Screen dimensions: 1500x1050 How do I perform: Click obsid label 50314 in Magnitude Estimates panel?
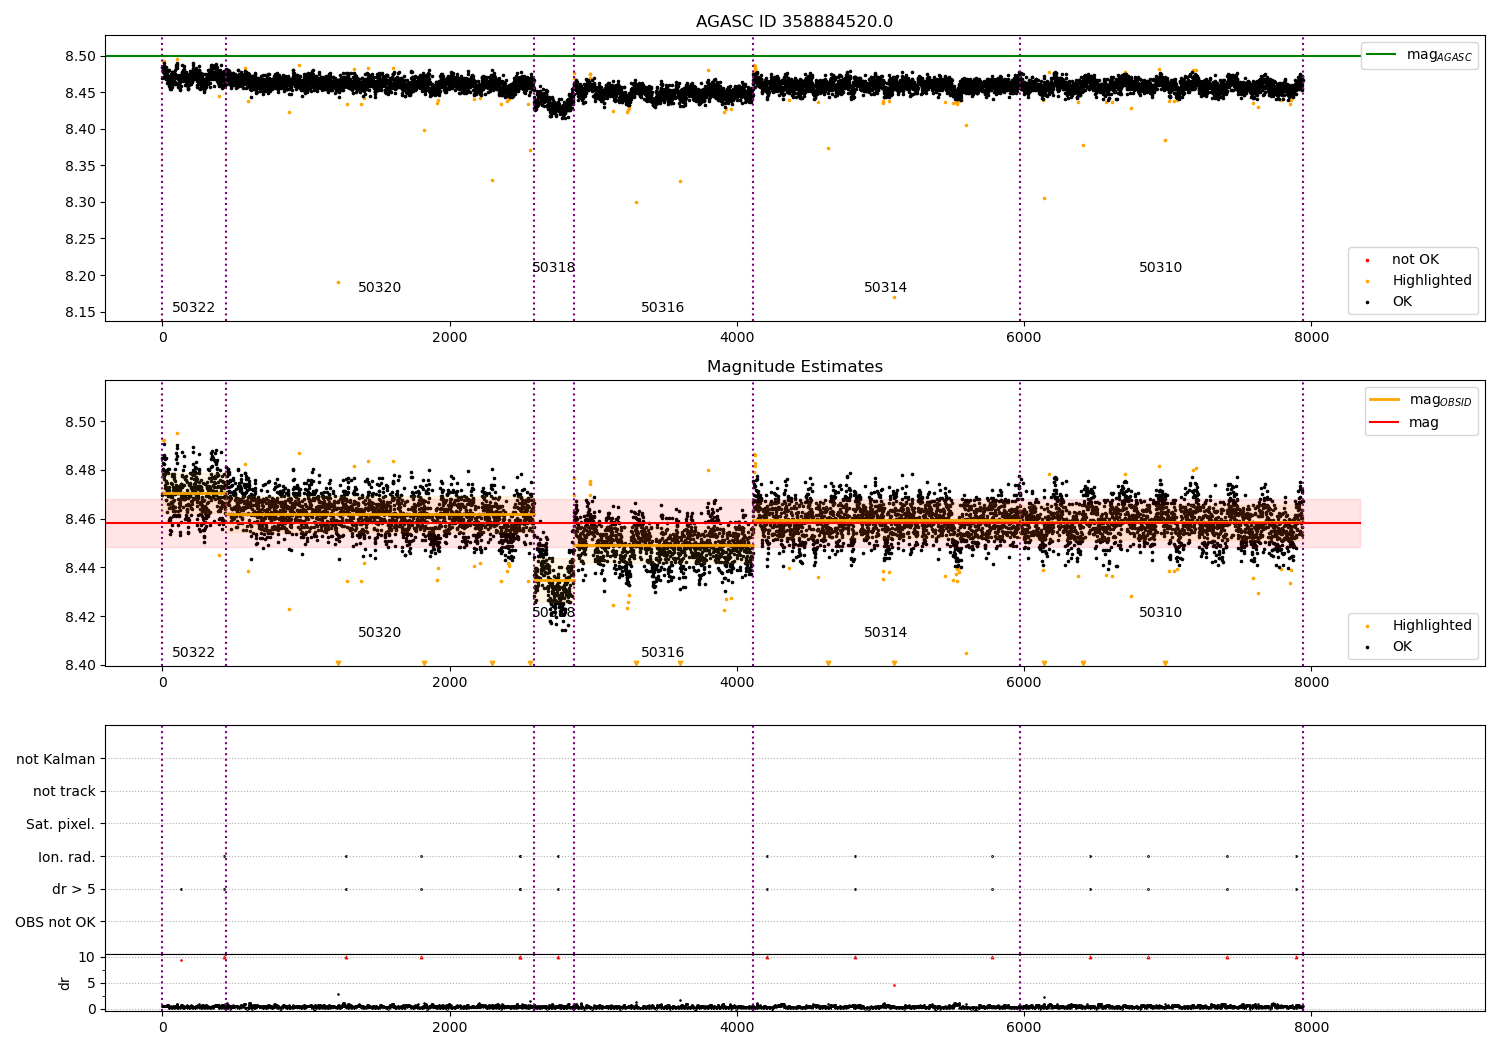[885, 633]
